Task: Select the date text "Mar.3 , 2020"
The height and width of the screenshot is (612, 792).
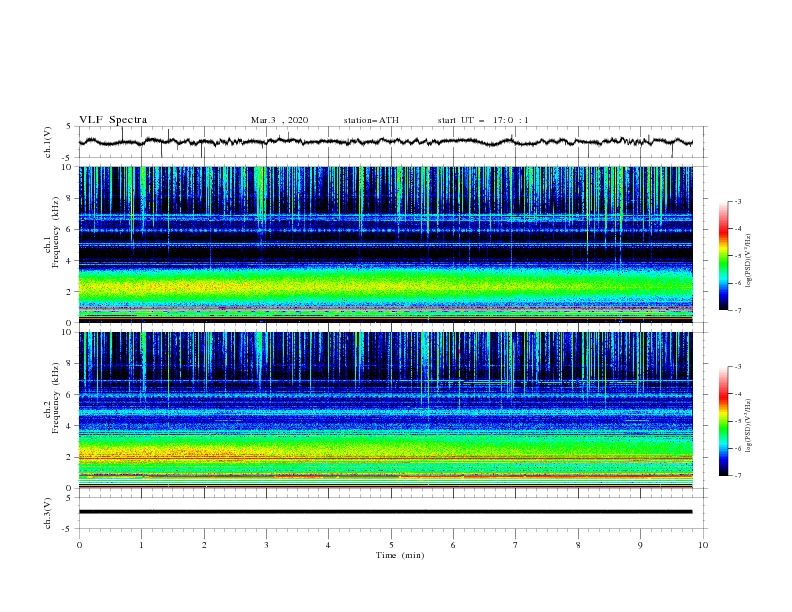Action: click(279, 120)
